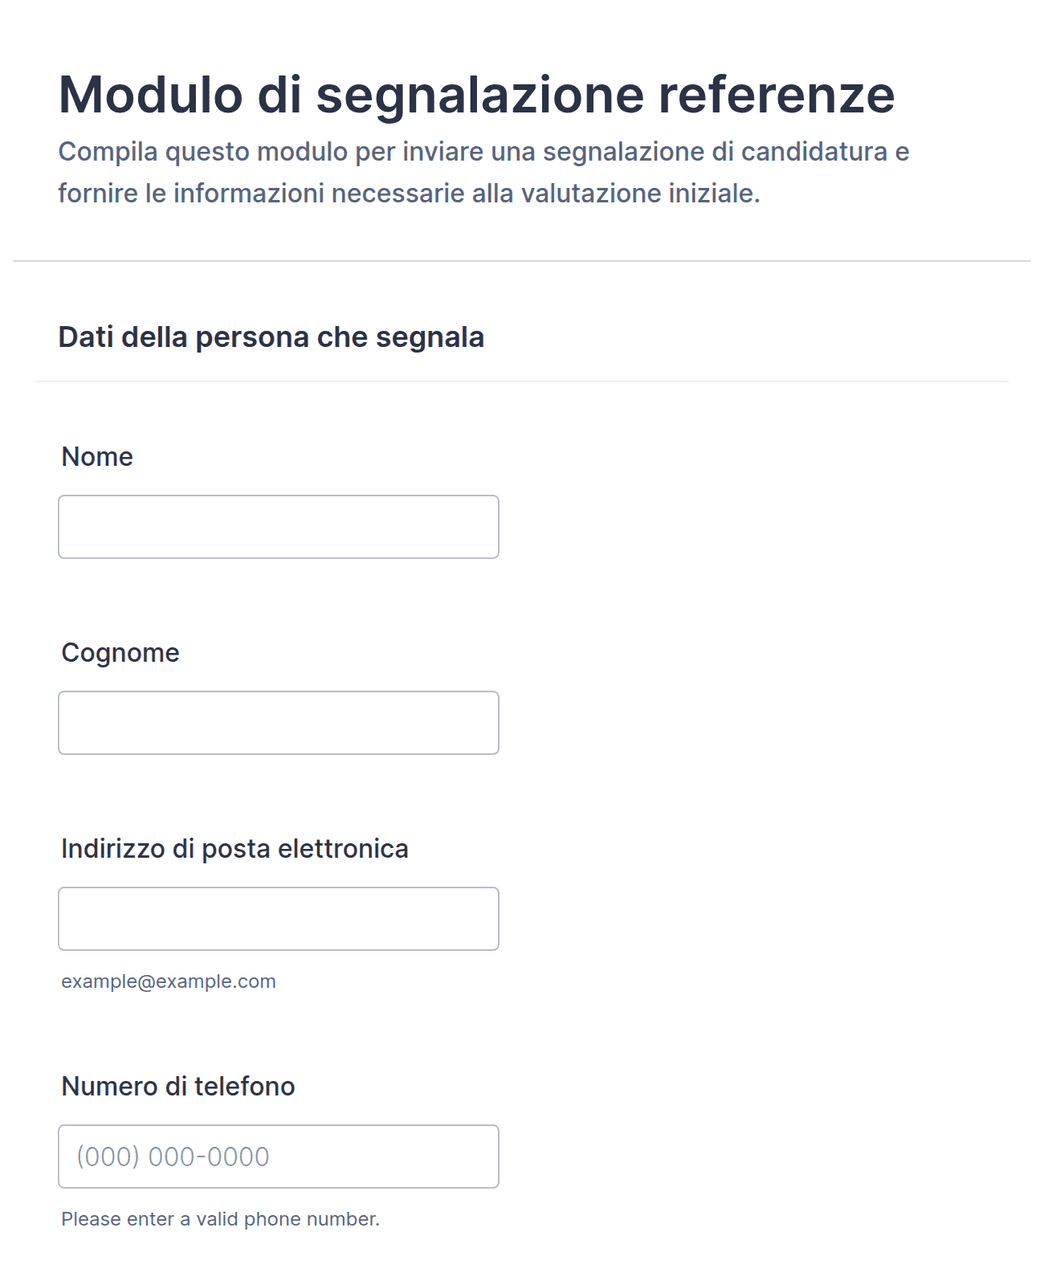Select the Indirizzo di posta elettronica field
Screen dimensions: 1044x1285
[x=278, y=919]
